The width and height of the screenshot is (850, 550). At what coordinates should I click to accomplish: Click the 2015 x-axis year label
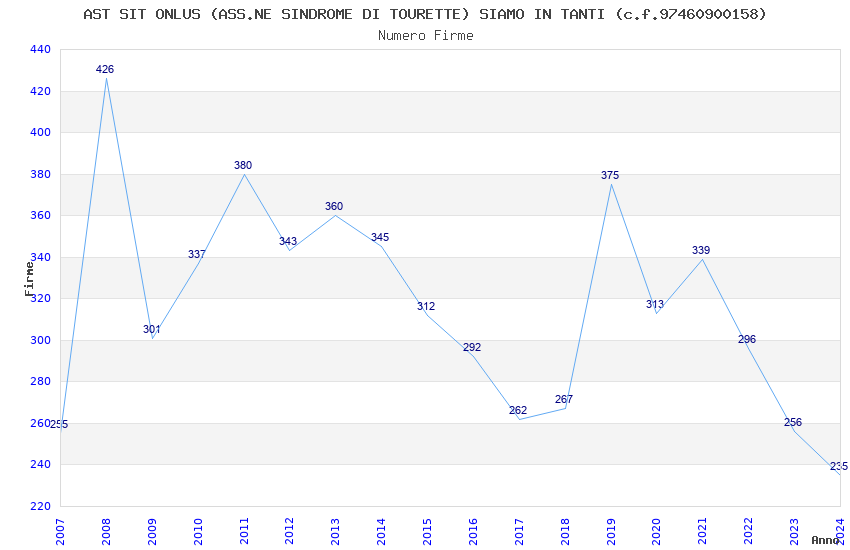tap(427, 531)
